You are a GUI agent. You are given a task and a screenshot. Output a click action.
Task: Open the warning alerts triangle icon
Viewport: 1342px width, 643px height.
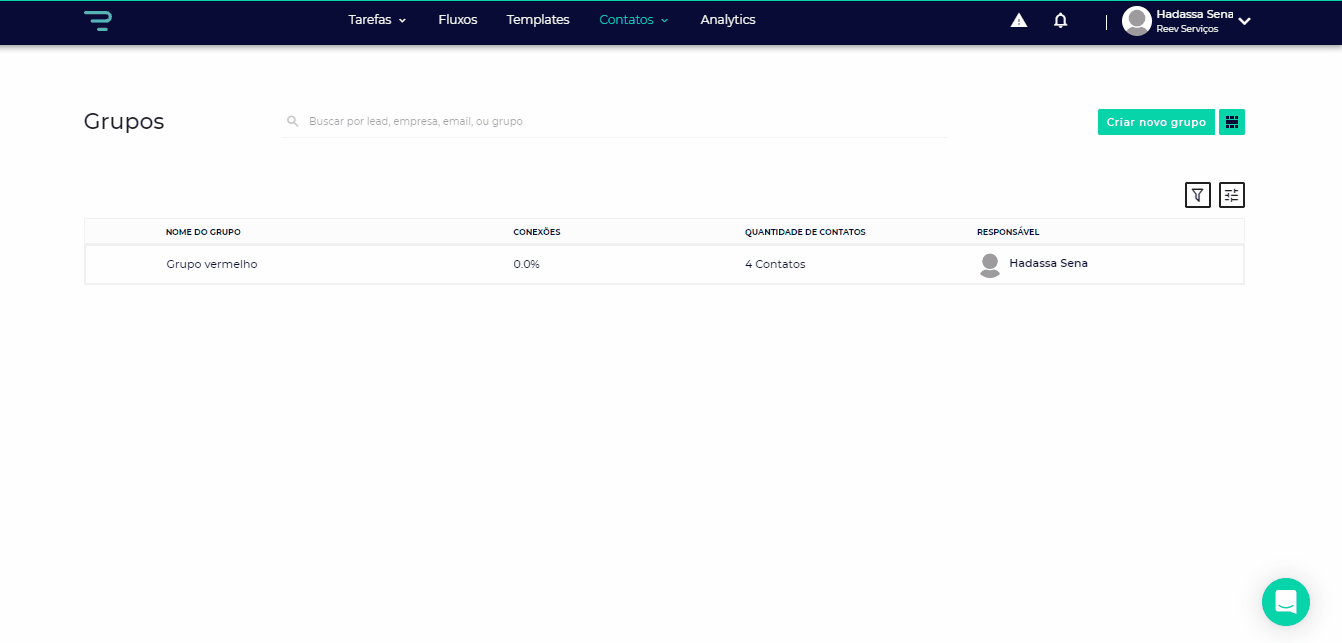[x=1018, y=20]
